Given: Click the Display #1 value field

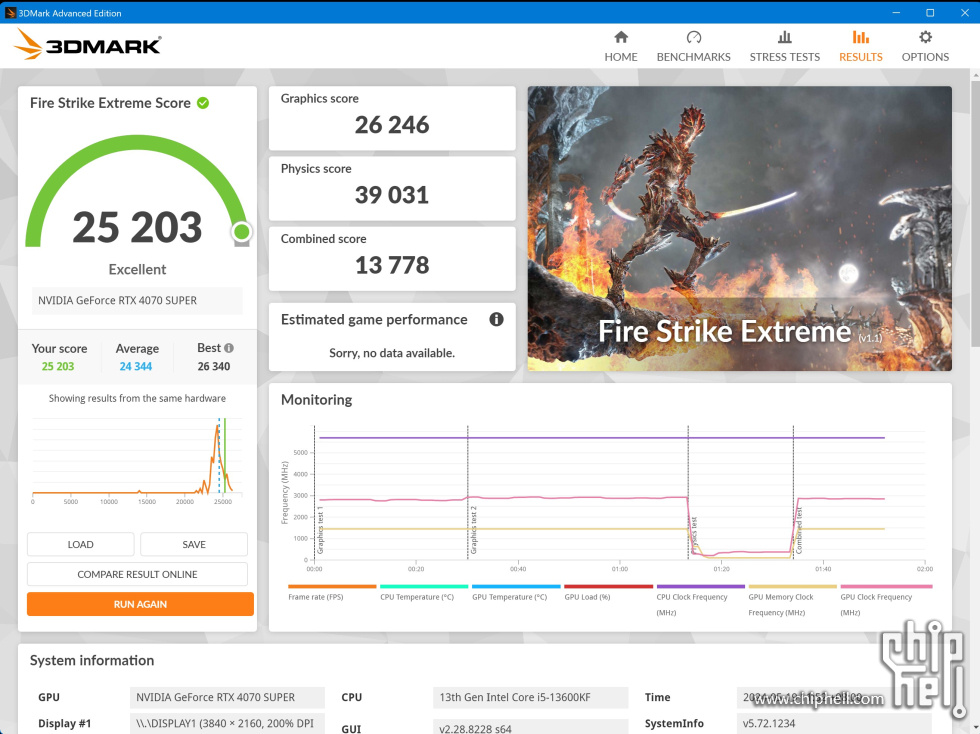Looking at the screenshot, I should [227, 723].
